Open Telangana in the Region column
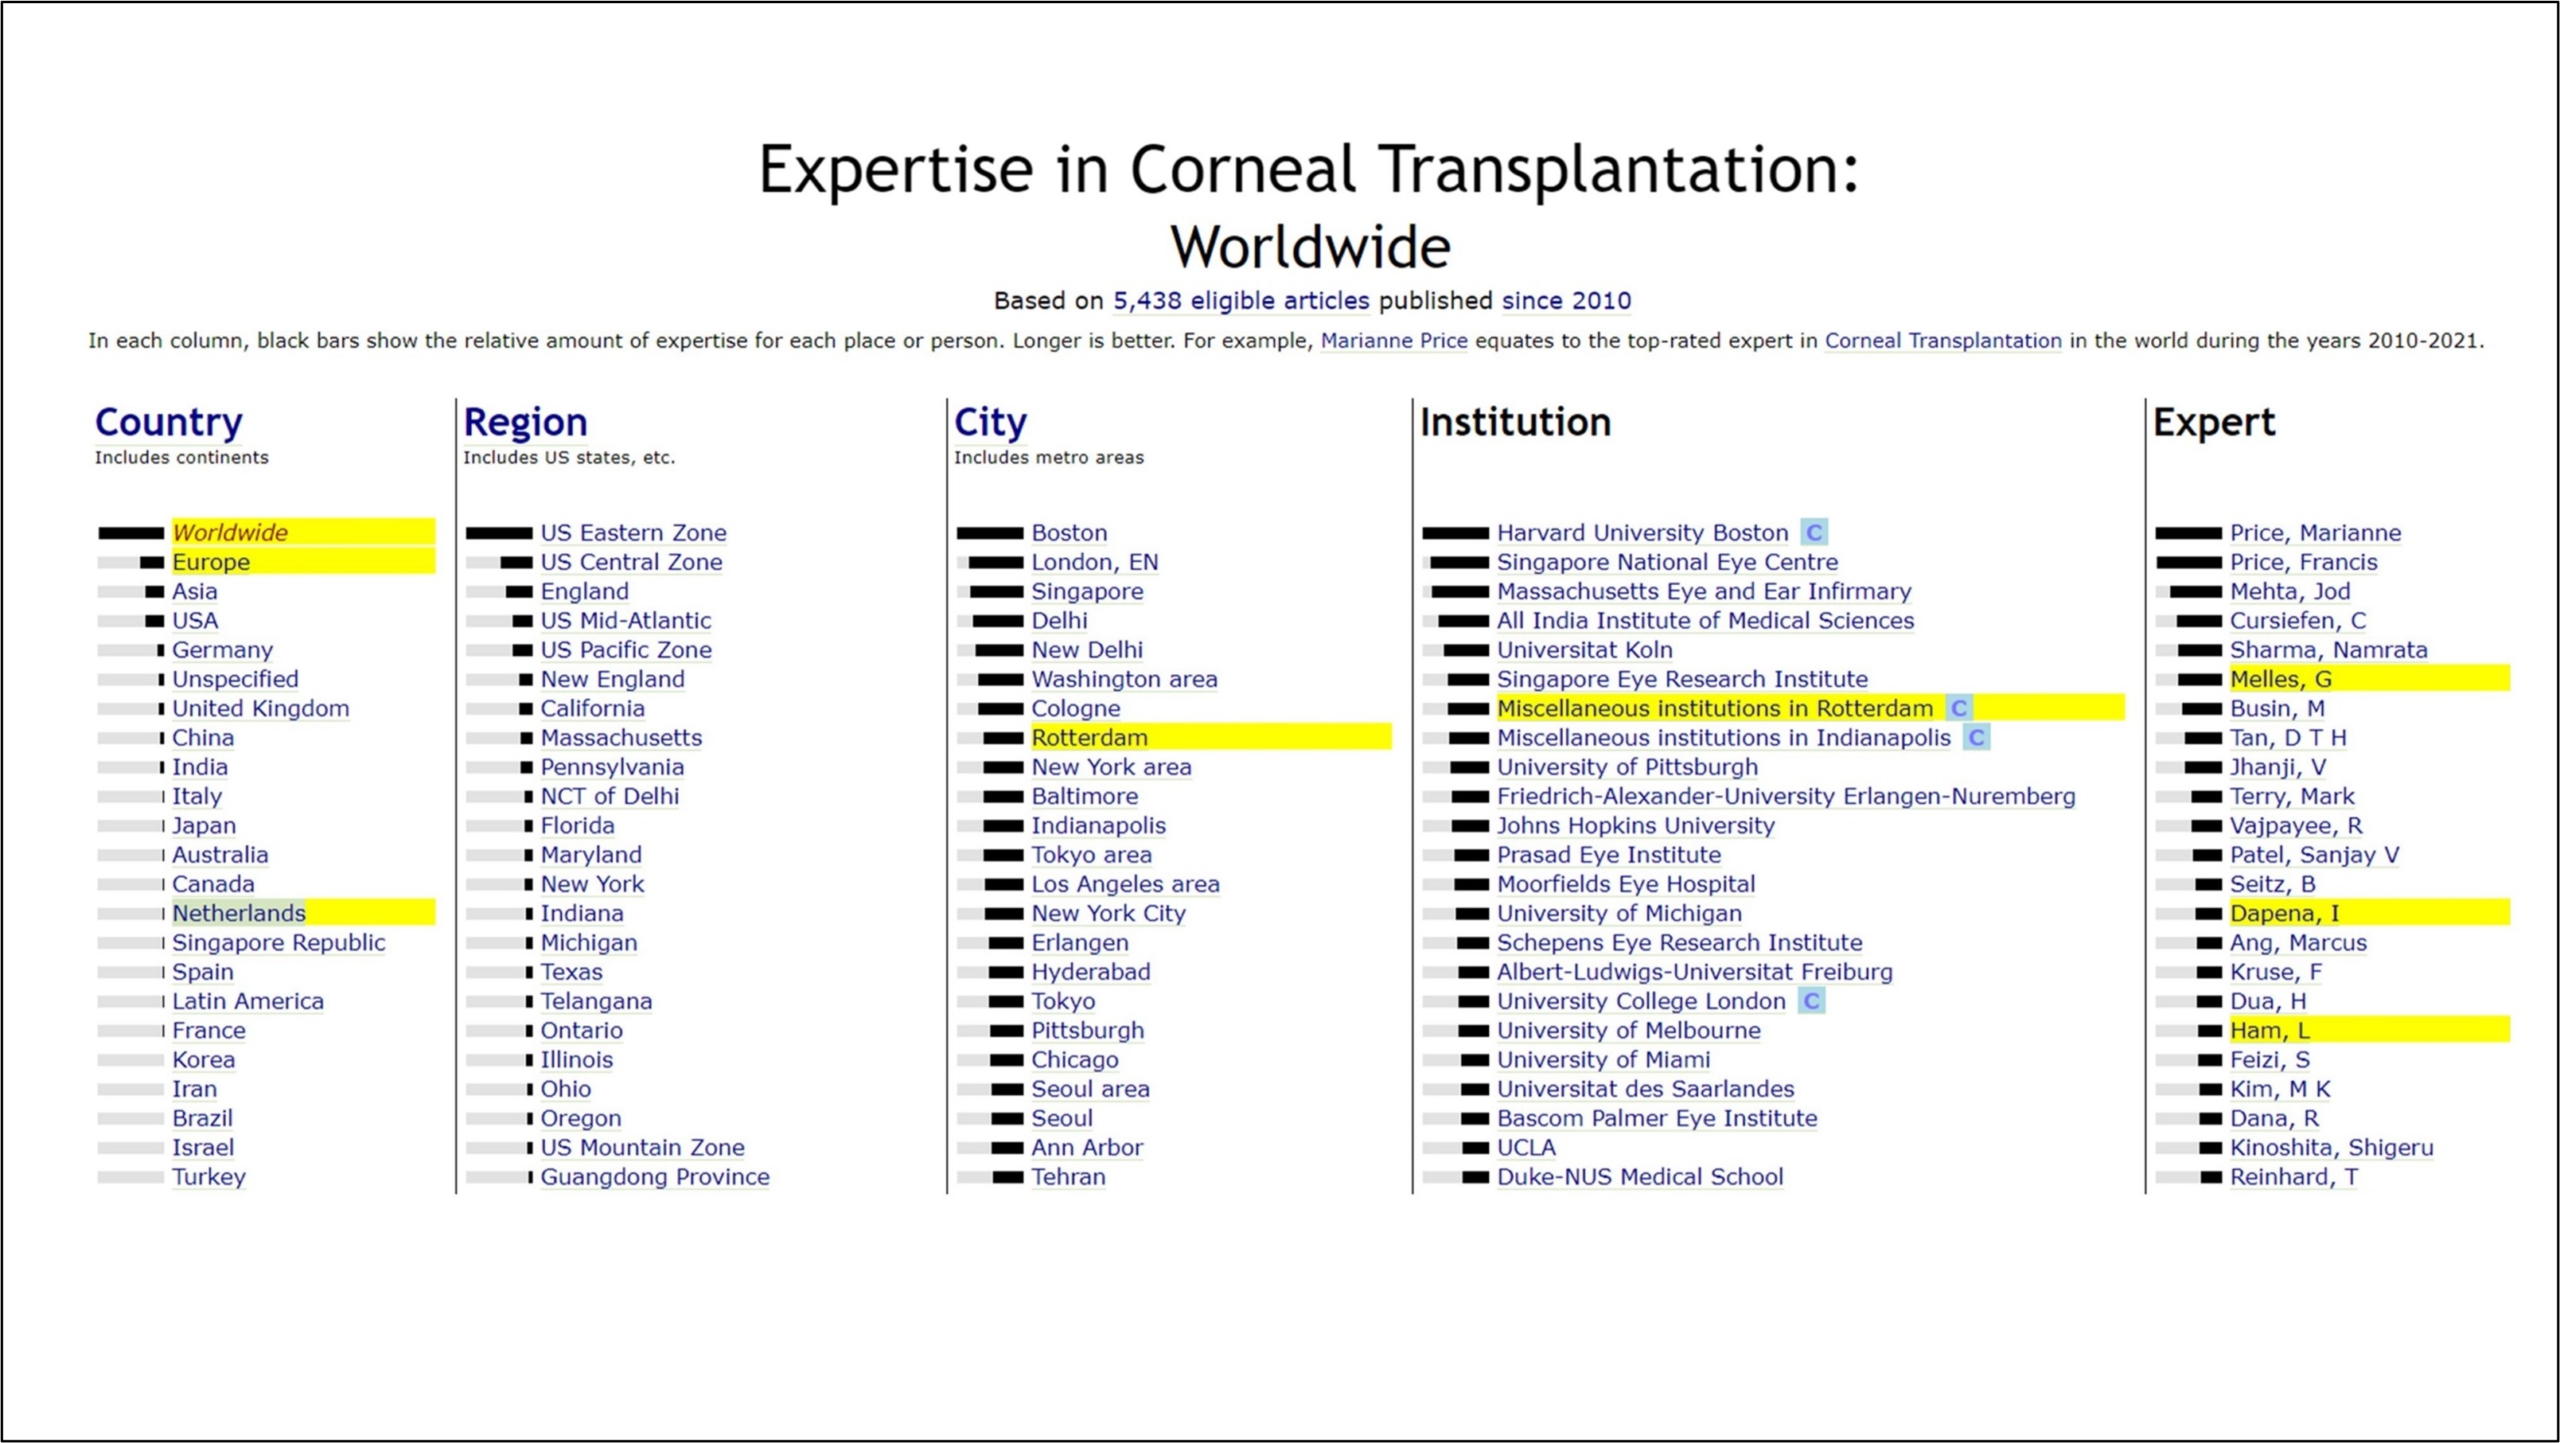Screen dimensions: 2560x1443 pyautogui.click(x=596, y=1001)
